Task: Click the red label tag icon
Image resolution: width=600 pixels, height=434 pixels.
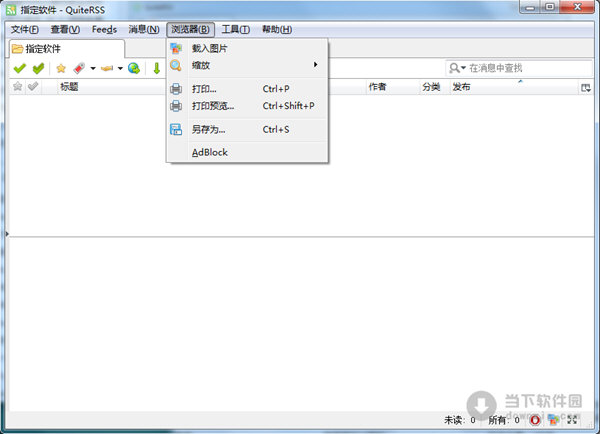Action: [79, 69]
